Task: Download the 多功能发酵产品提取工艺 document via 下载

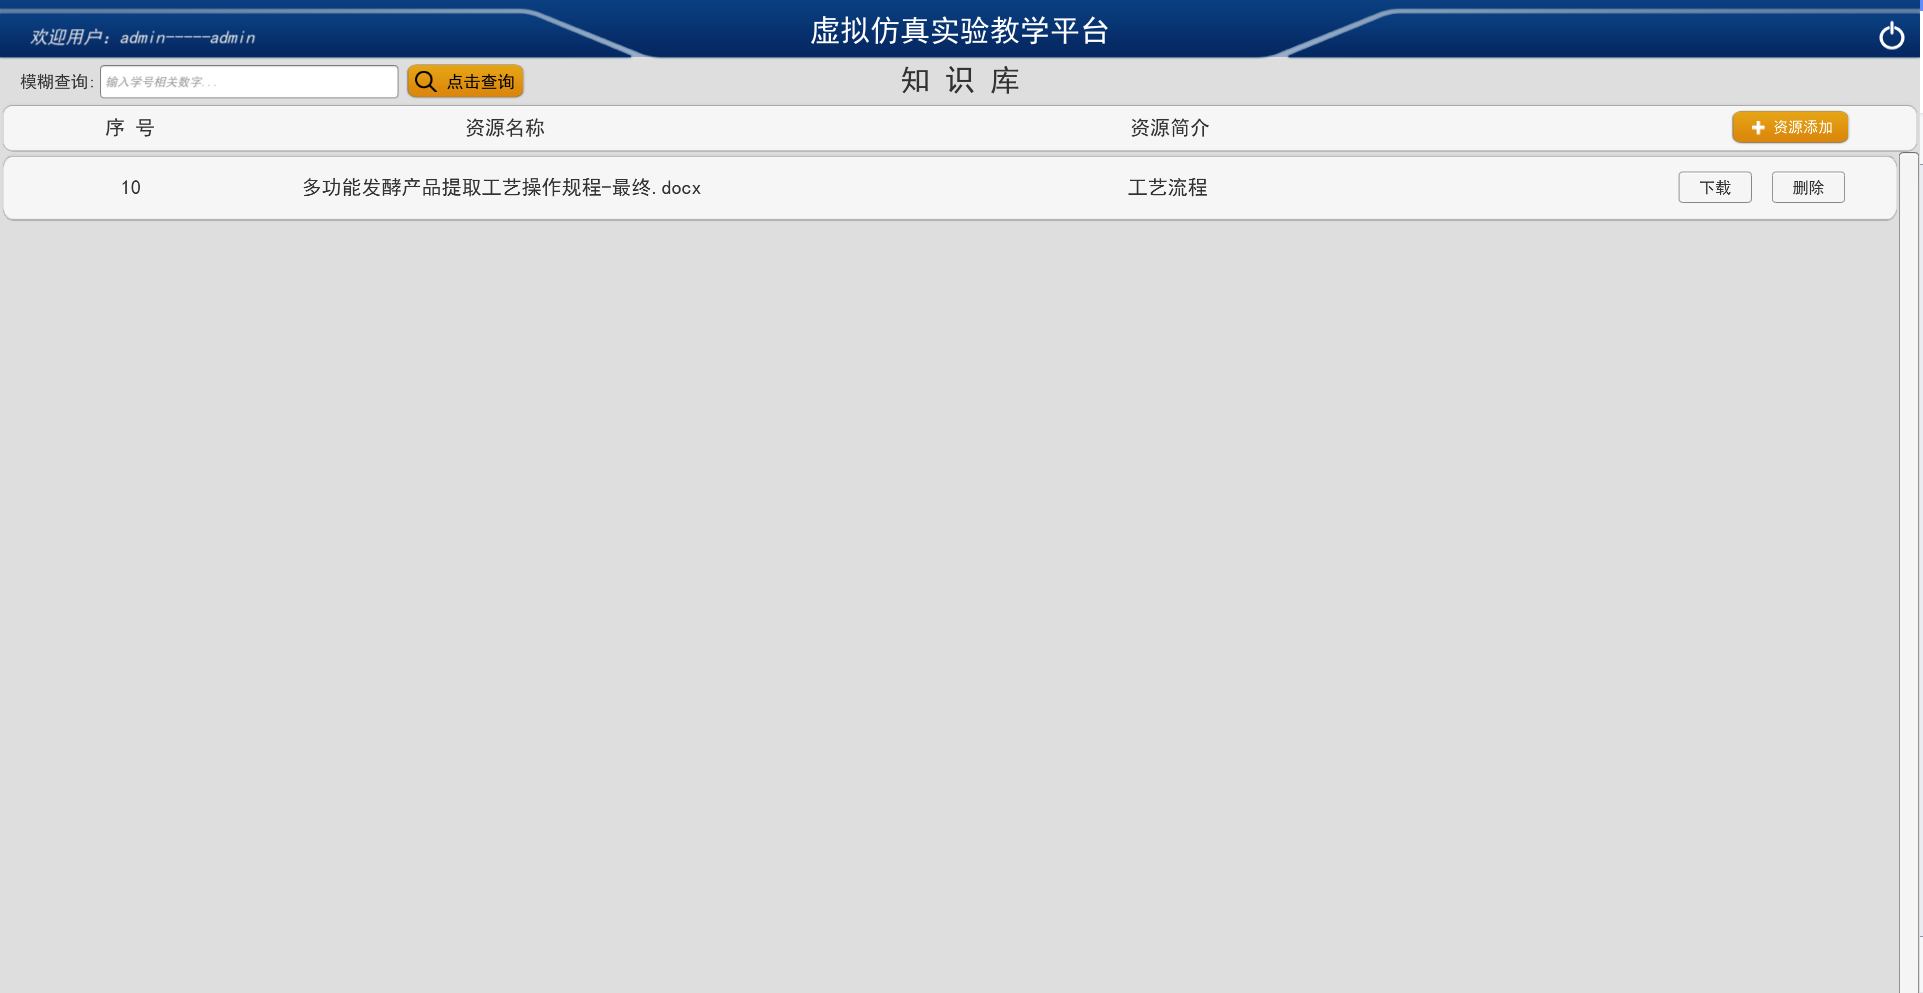Action: pos(1714,188)
